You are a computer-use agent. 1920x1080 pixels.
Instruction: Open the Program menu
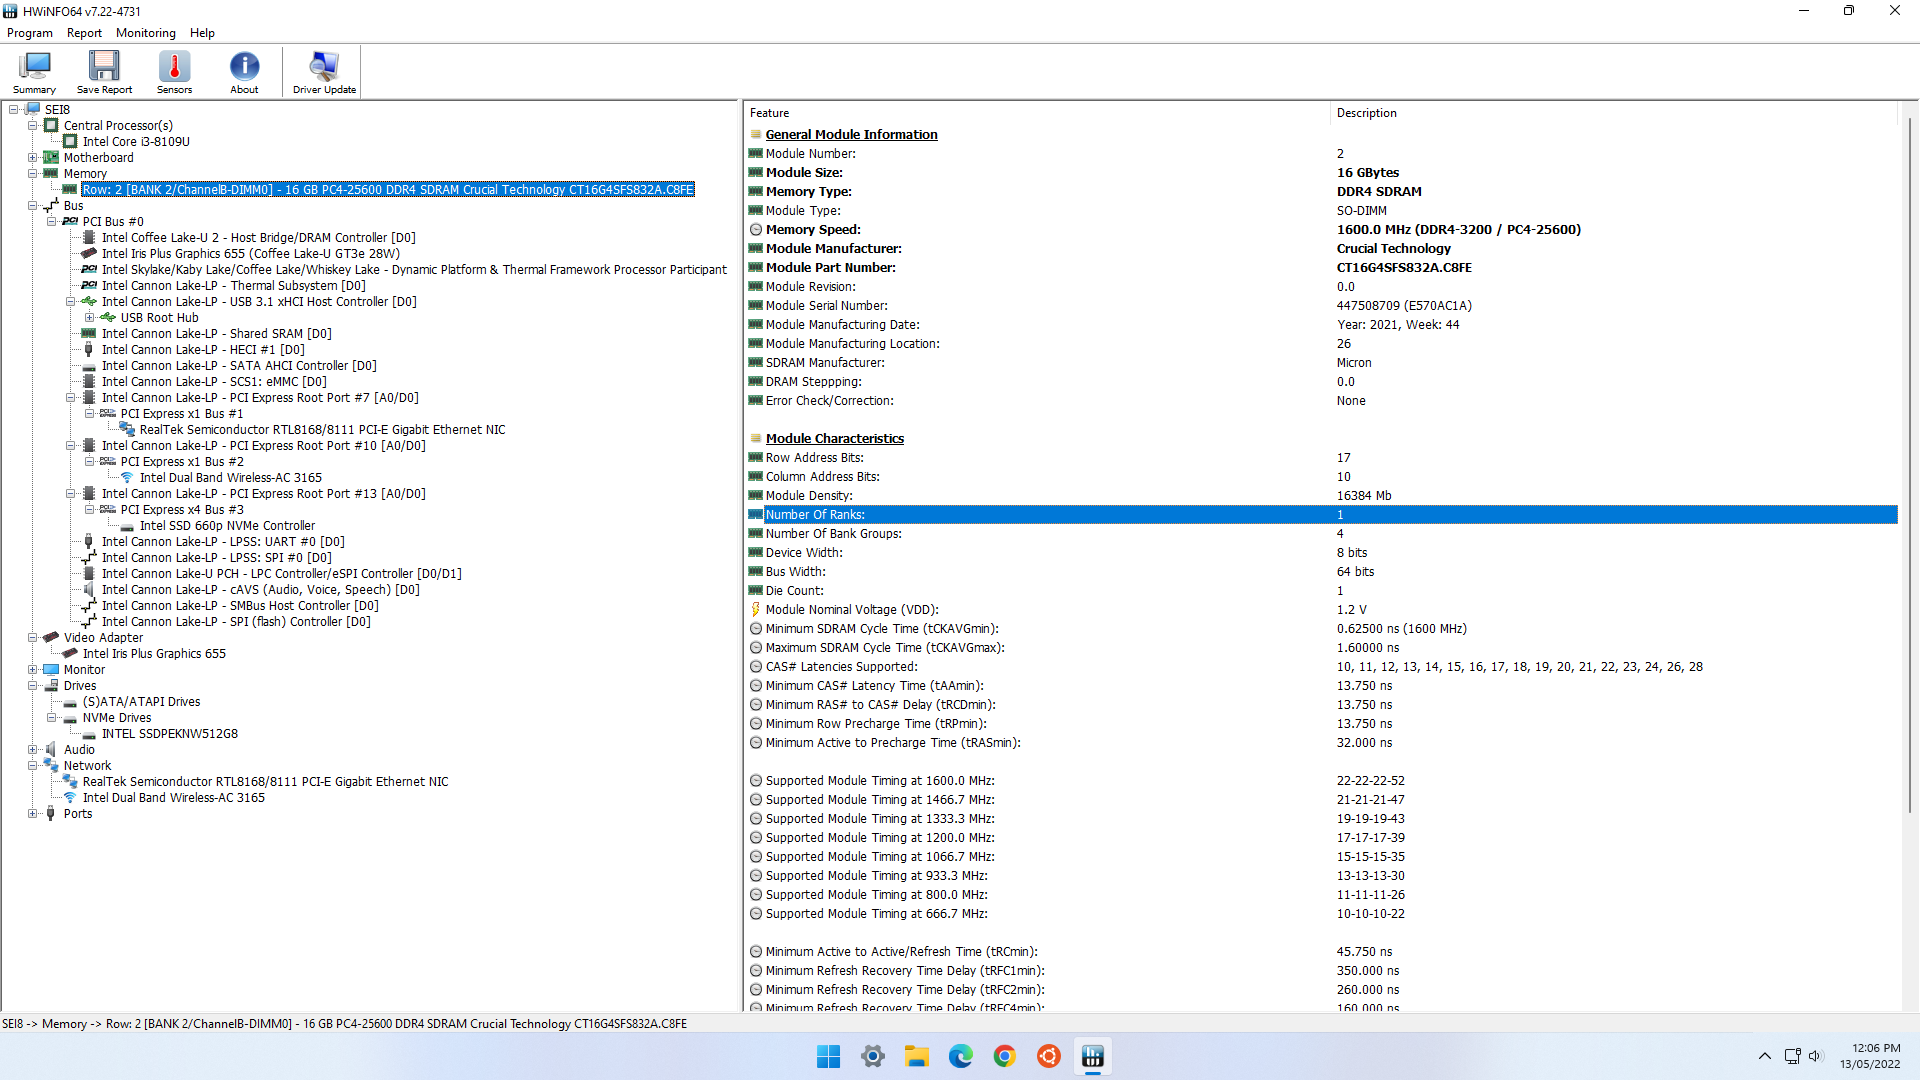tap(30, 33)
